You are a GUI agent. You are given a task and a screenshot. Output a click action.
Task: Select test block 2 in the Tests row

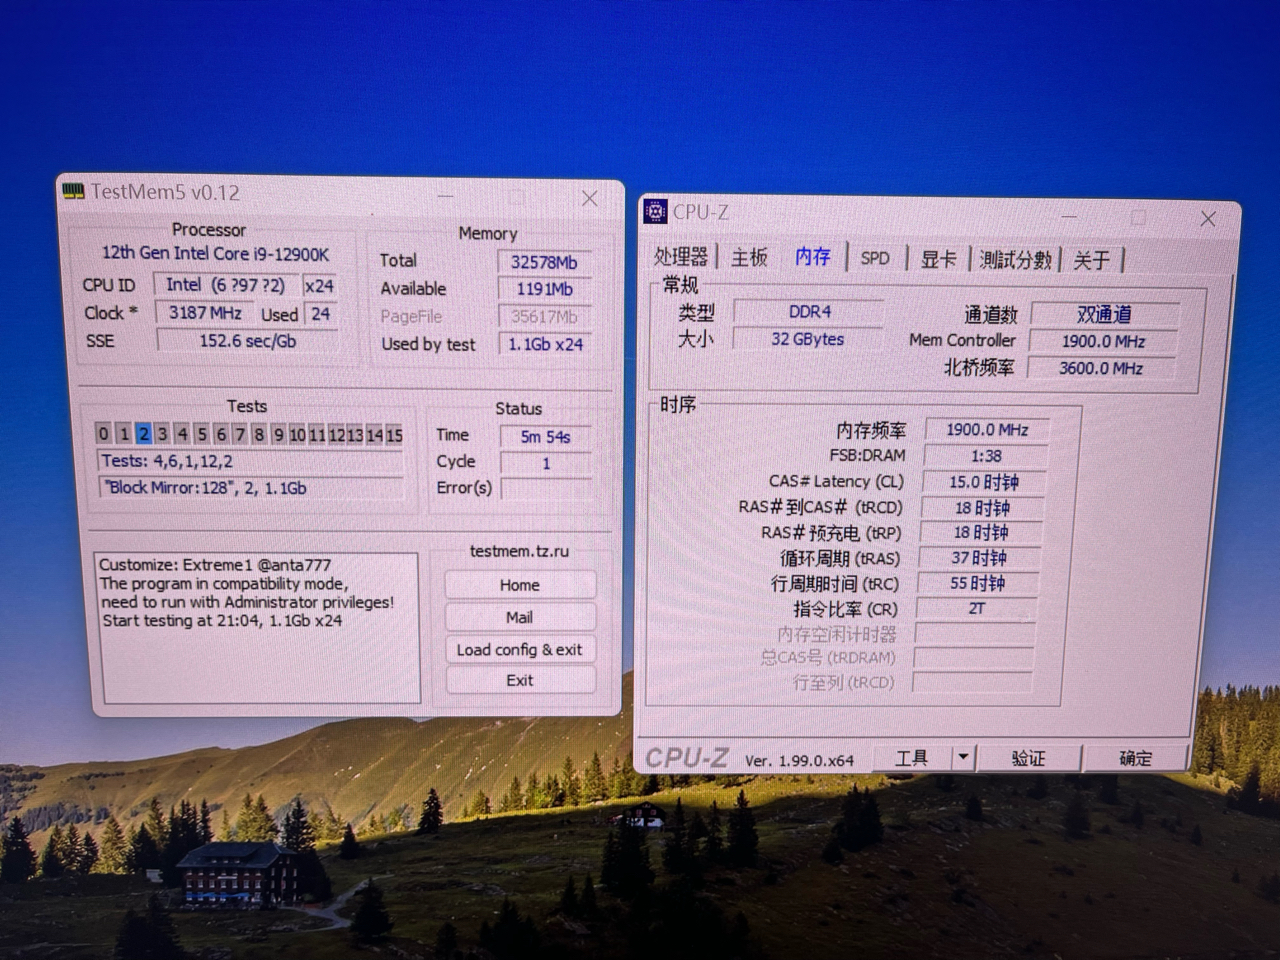pos(143,433)
